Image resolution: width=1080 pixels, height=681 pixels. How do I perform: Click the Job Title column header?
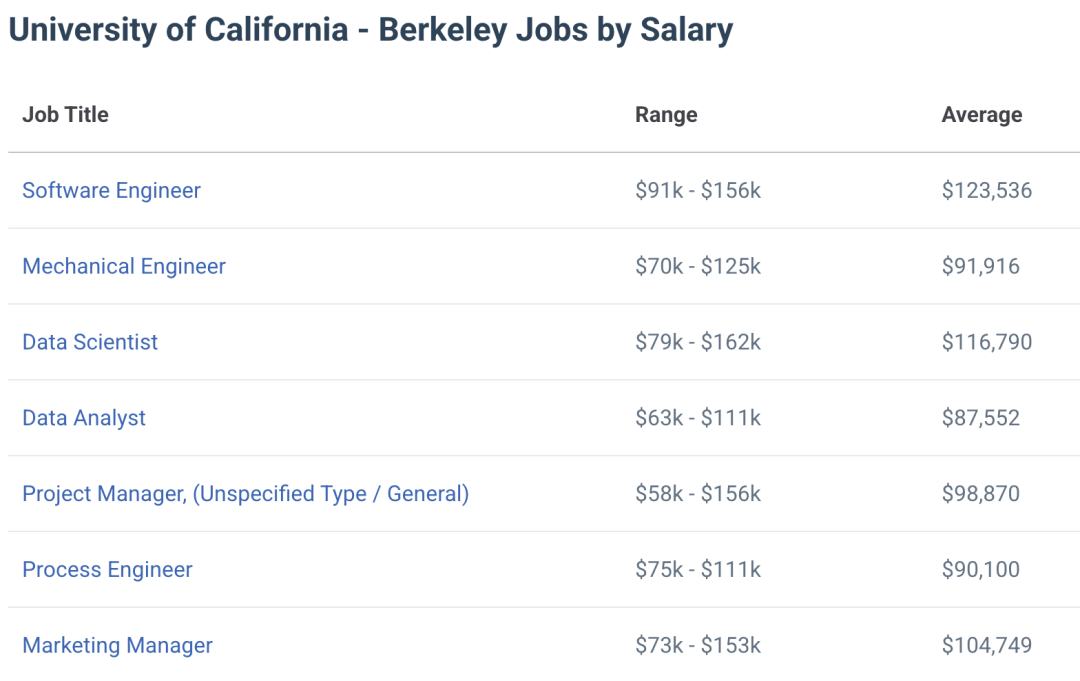[x=65, y=114]
